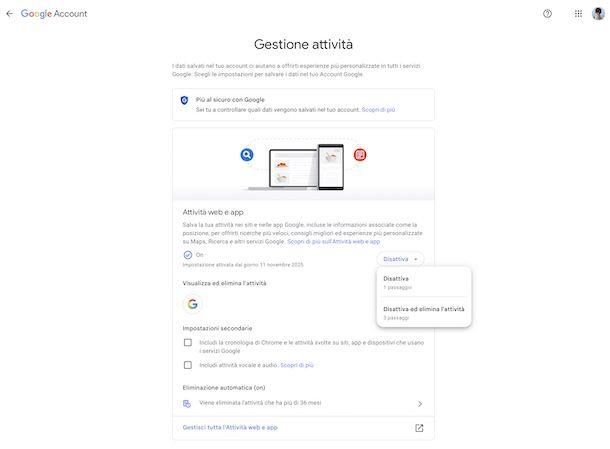Select 'Disattiva' 1 passaggio menu option
The width and height of the screenshot is (610, 449).
tap(424, 282)
